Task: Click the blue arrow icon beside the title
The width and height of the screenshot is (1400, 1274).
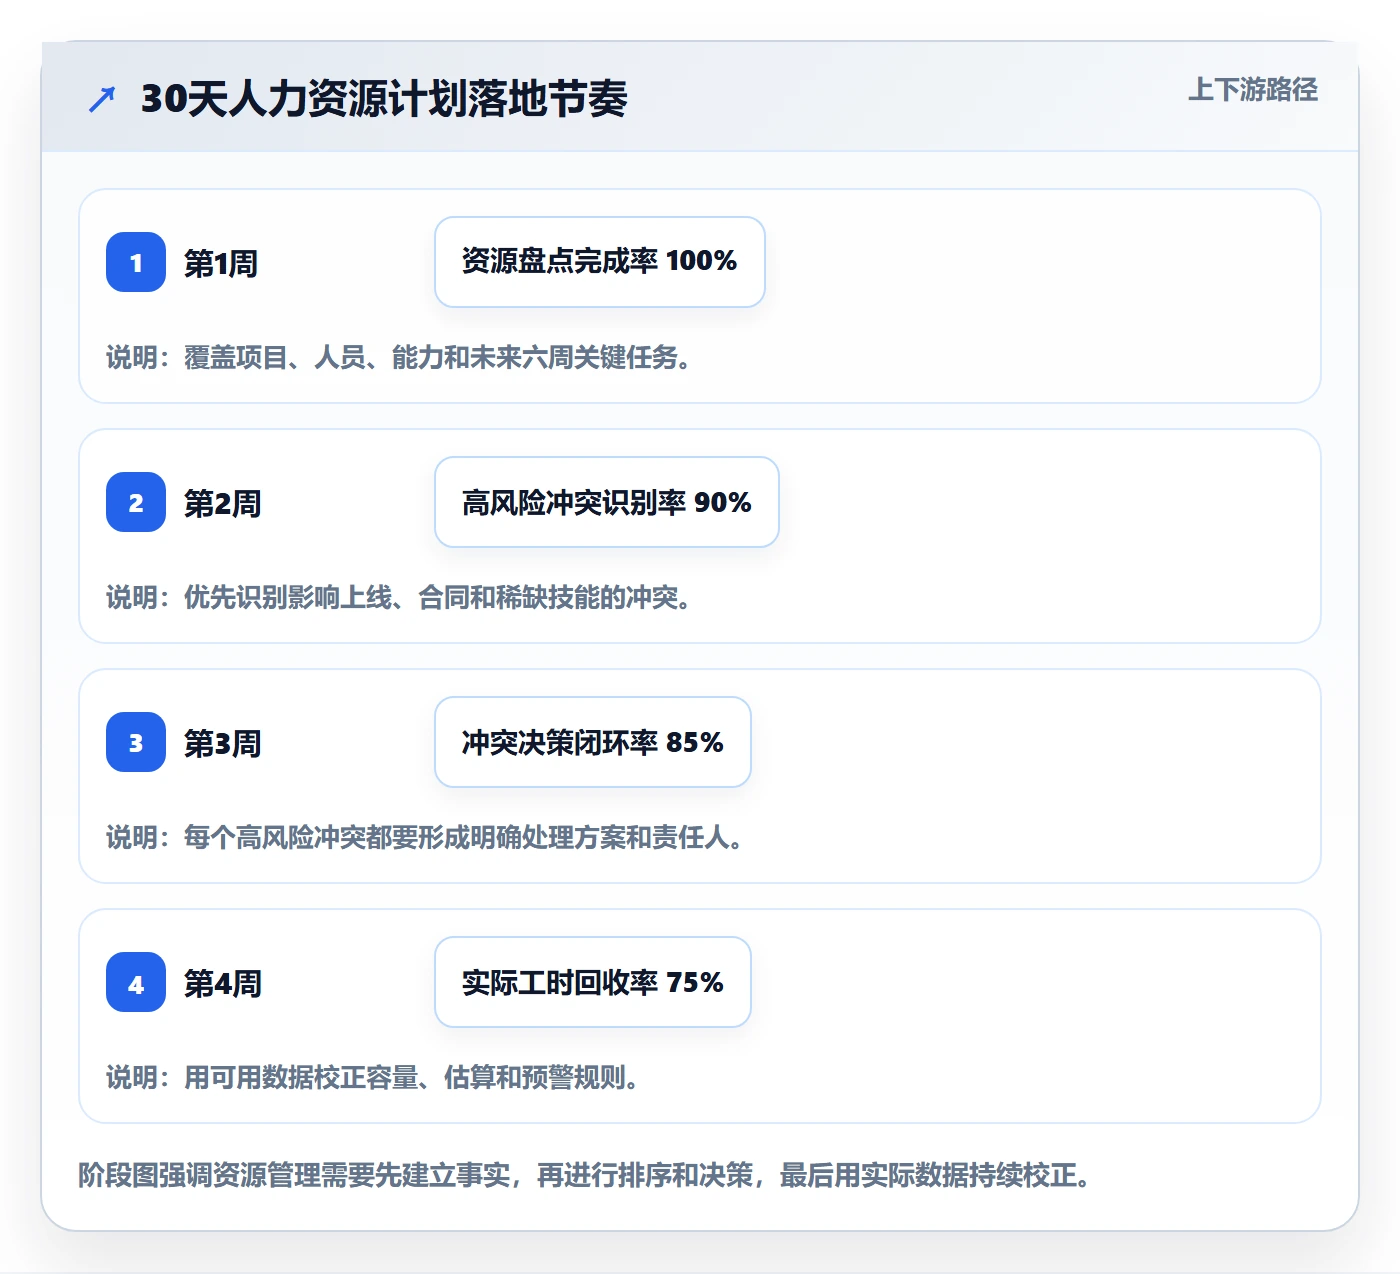Action: click(102, 99)
